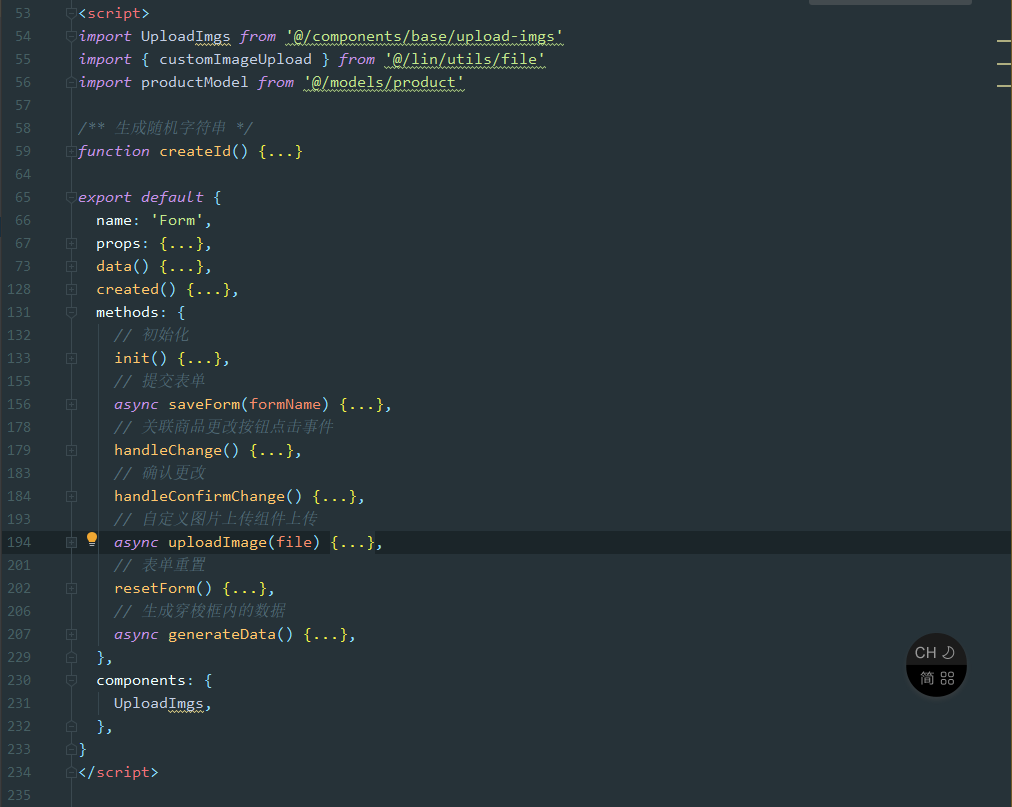Click the yellow lightbulb quick-fix icon
The image size is (1012, 807).
(92, 539)
